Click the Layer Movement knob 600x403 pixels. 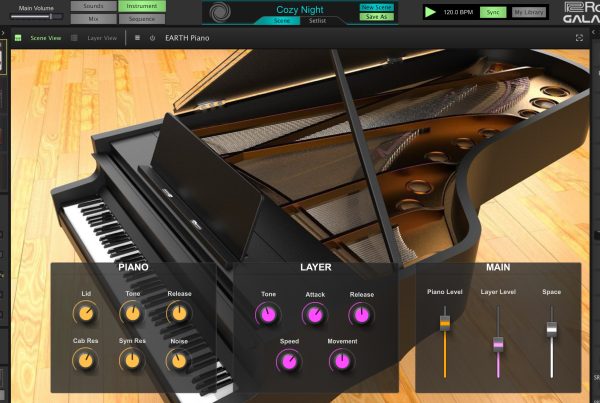(x=342, y=362)
